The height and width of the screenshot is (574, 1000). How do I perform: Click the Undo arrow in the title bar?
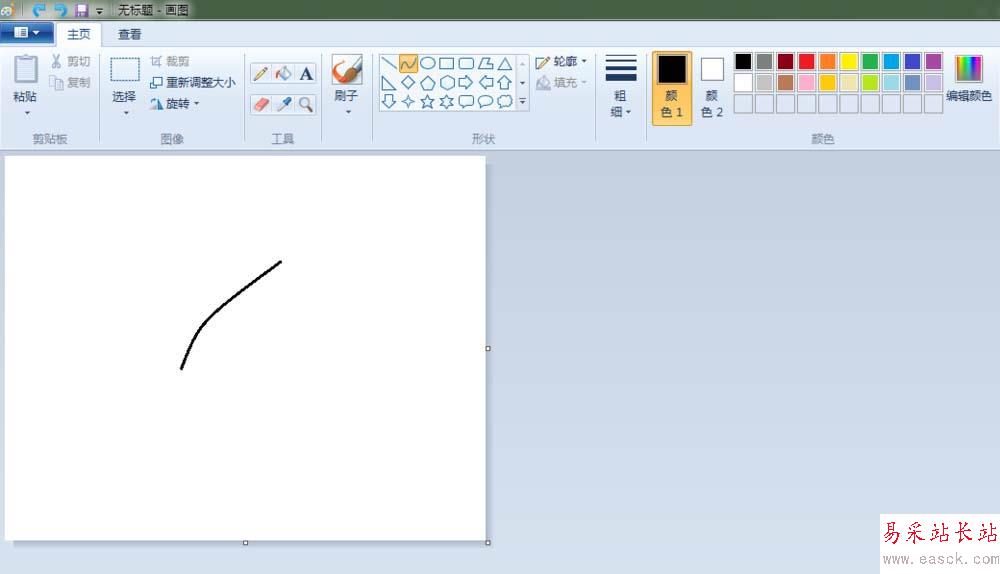(39, 10)
